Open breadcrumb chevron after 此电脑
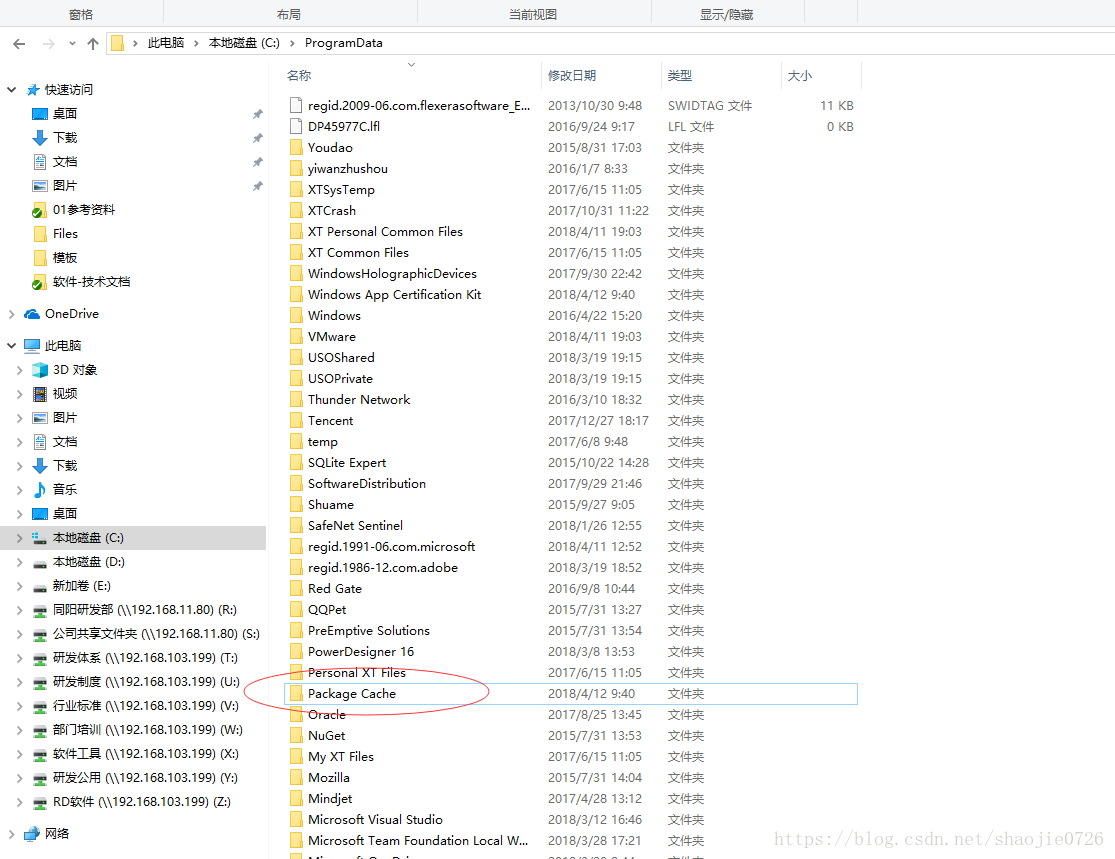Screen dimensions: 1115x859 196,43
